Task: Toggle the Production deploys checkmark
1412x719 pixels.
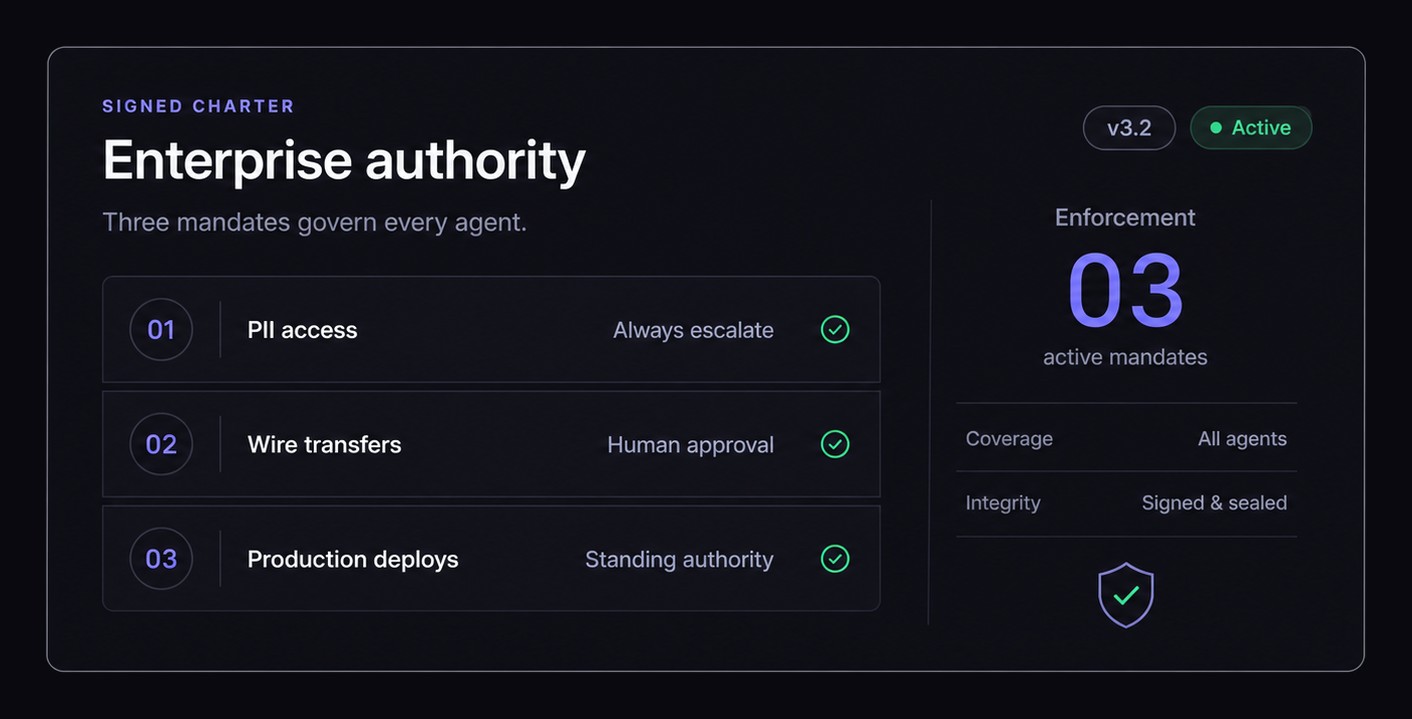Action: (835, 558)
